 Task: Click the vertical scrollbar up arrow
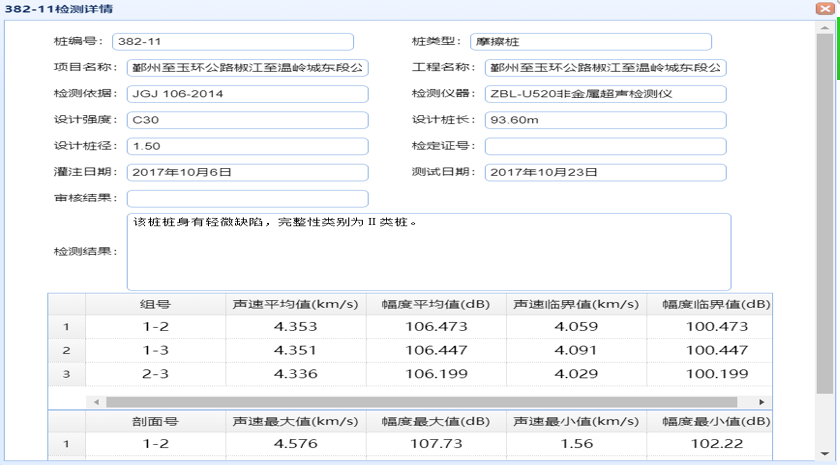[825, 28]
